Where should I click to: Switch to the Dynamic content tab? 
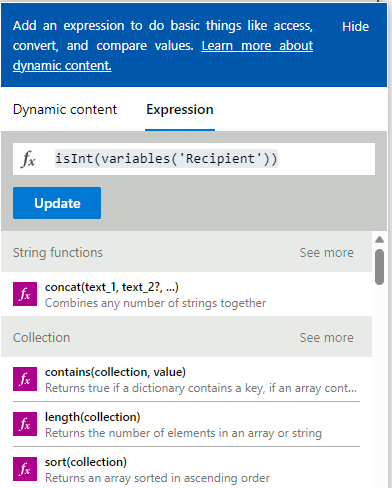click(x=65, y=110)
